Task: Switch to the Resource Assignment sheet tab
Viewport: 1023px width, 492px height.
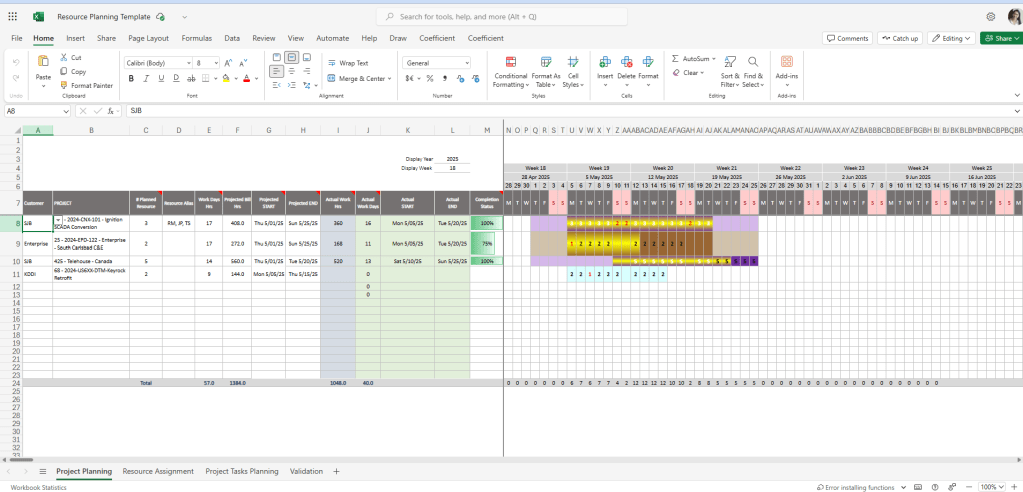Action: click(x=158, y=471)
